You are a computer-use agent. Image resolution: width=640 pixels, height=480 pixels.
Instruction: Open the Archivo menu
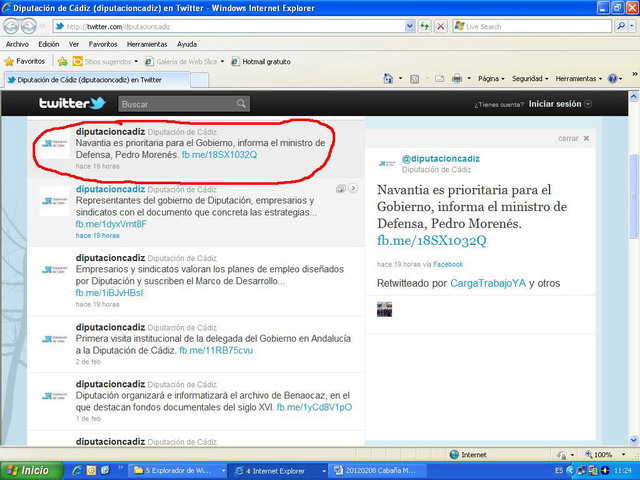click(x=17, y=44)
